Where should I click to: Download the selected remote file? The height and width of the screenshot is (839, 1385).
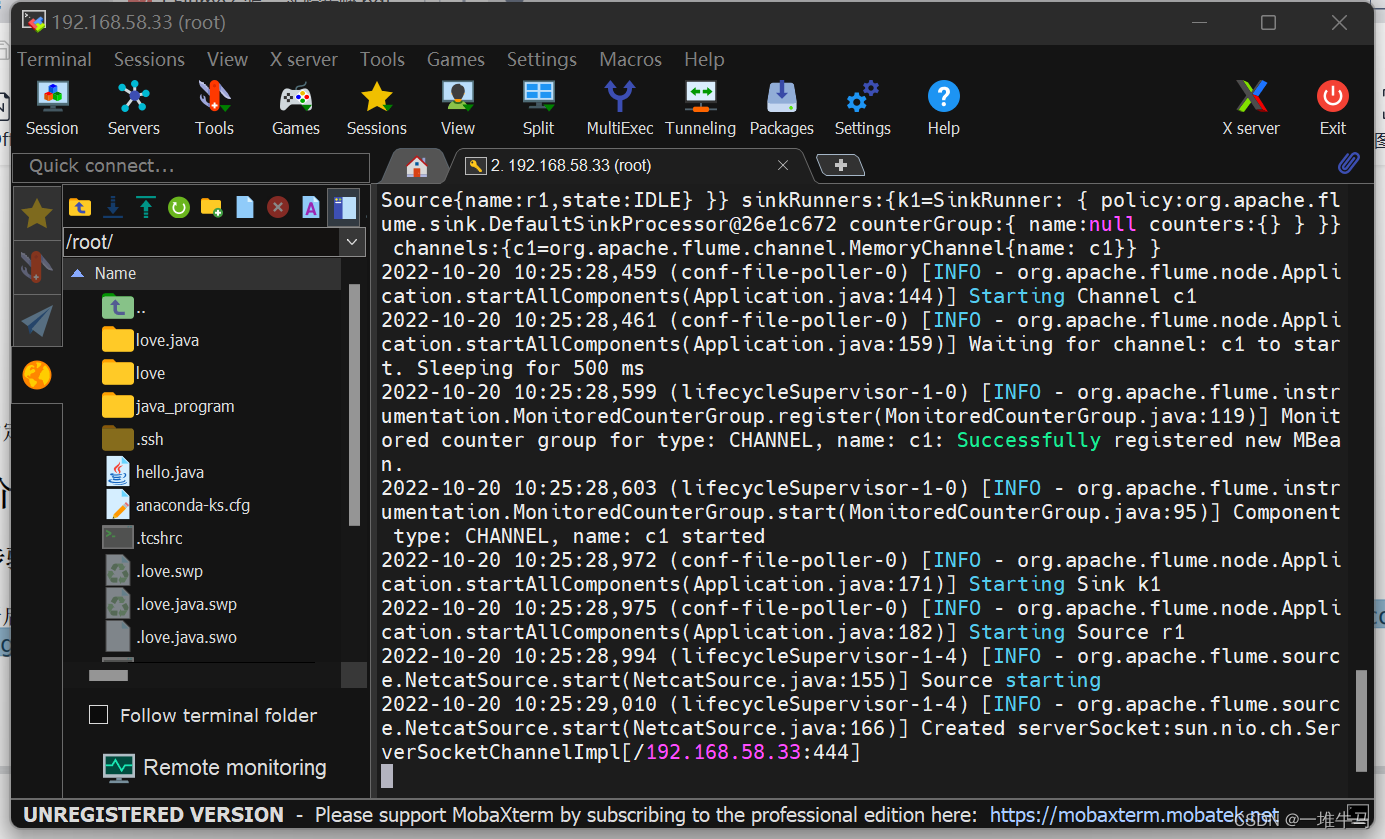tap(113, 207)
